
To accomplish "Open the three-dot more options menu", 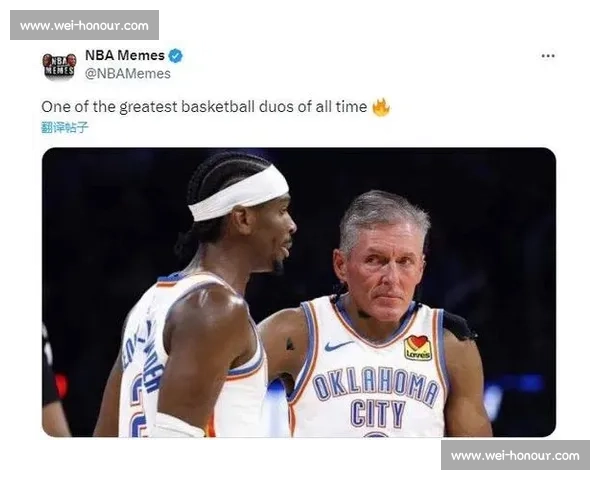I will [548, 56].
